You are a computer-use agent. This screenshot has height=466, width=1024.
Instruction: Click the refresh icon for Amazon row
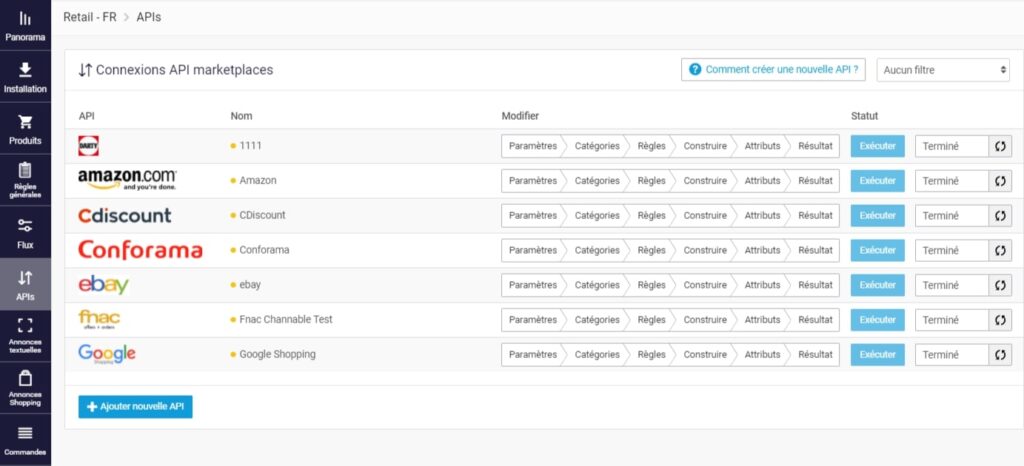click(x=1000, y=181)
